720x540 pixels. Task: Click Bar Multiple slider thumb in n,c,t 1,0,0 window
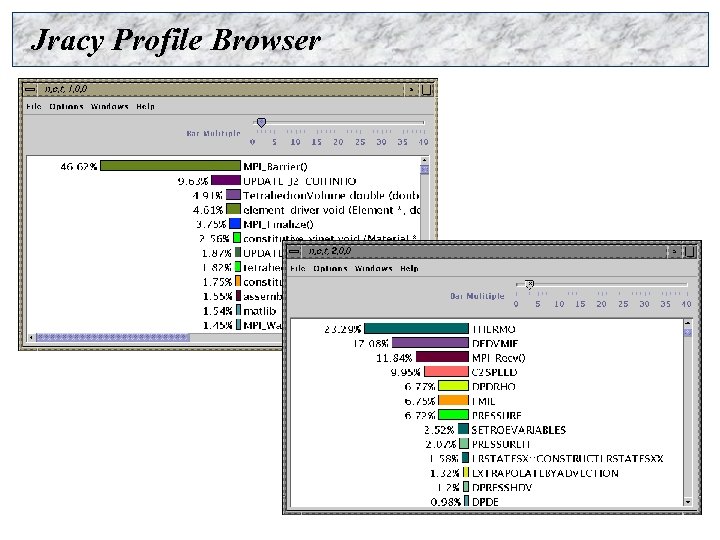click(261, 123)
